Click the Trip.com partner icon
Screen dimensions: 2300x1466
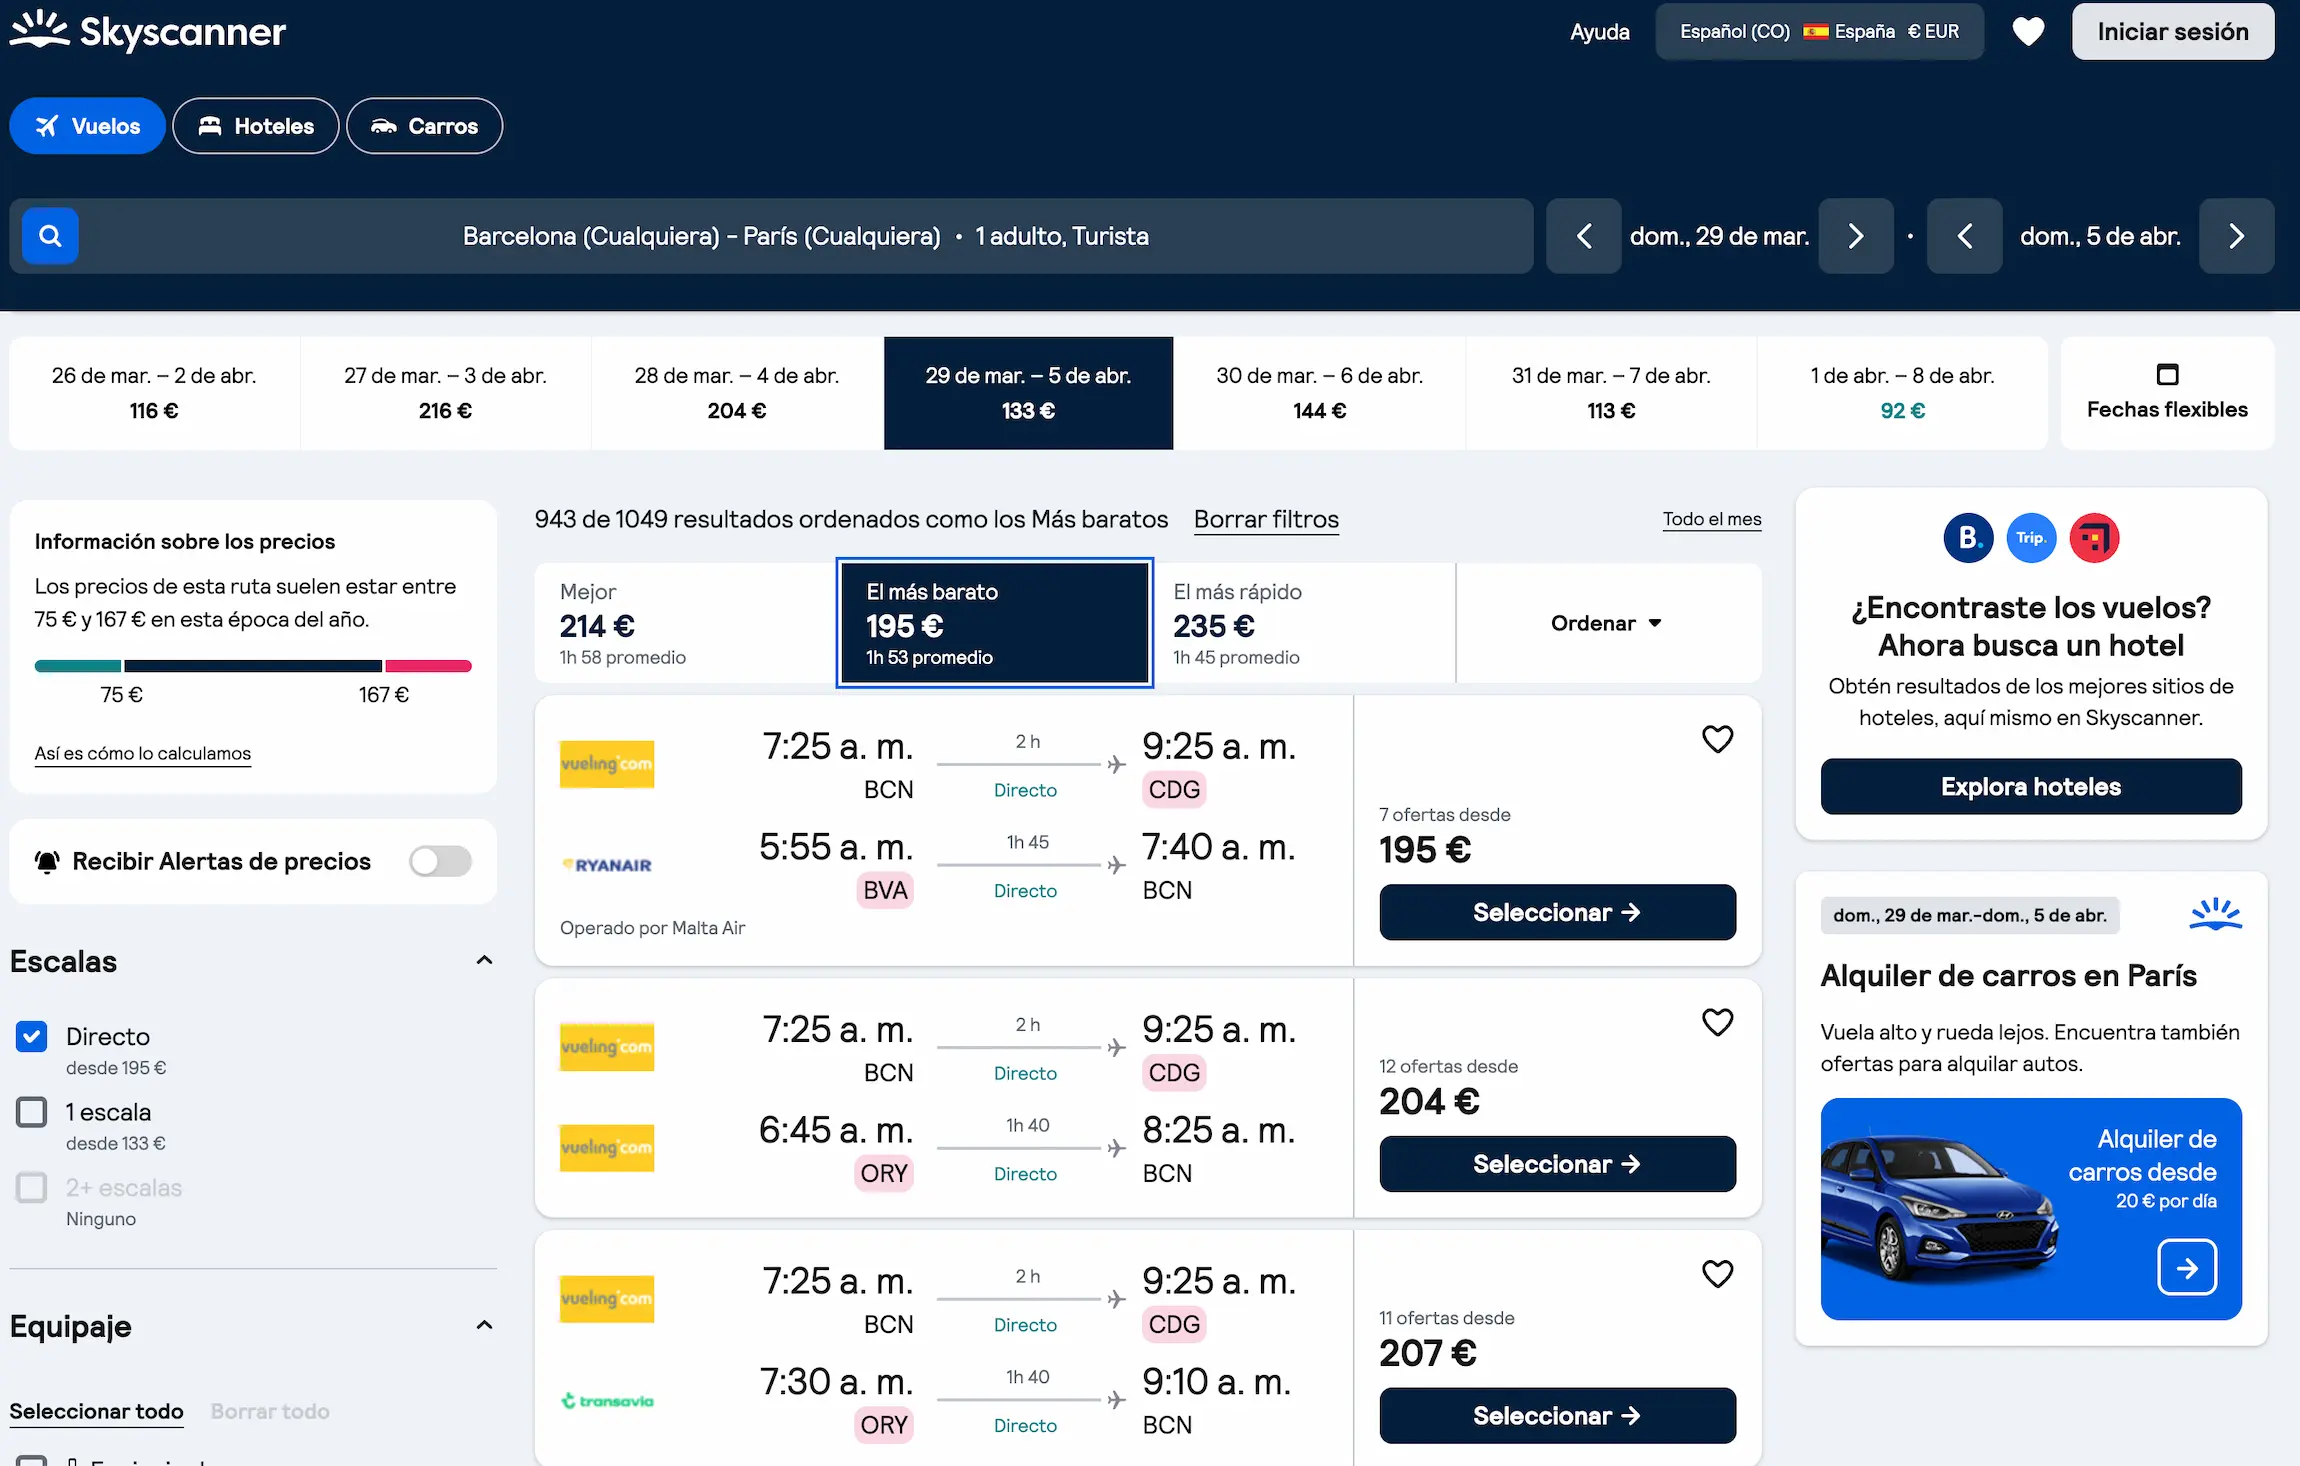click(x=2031, y=538)
